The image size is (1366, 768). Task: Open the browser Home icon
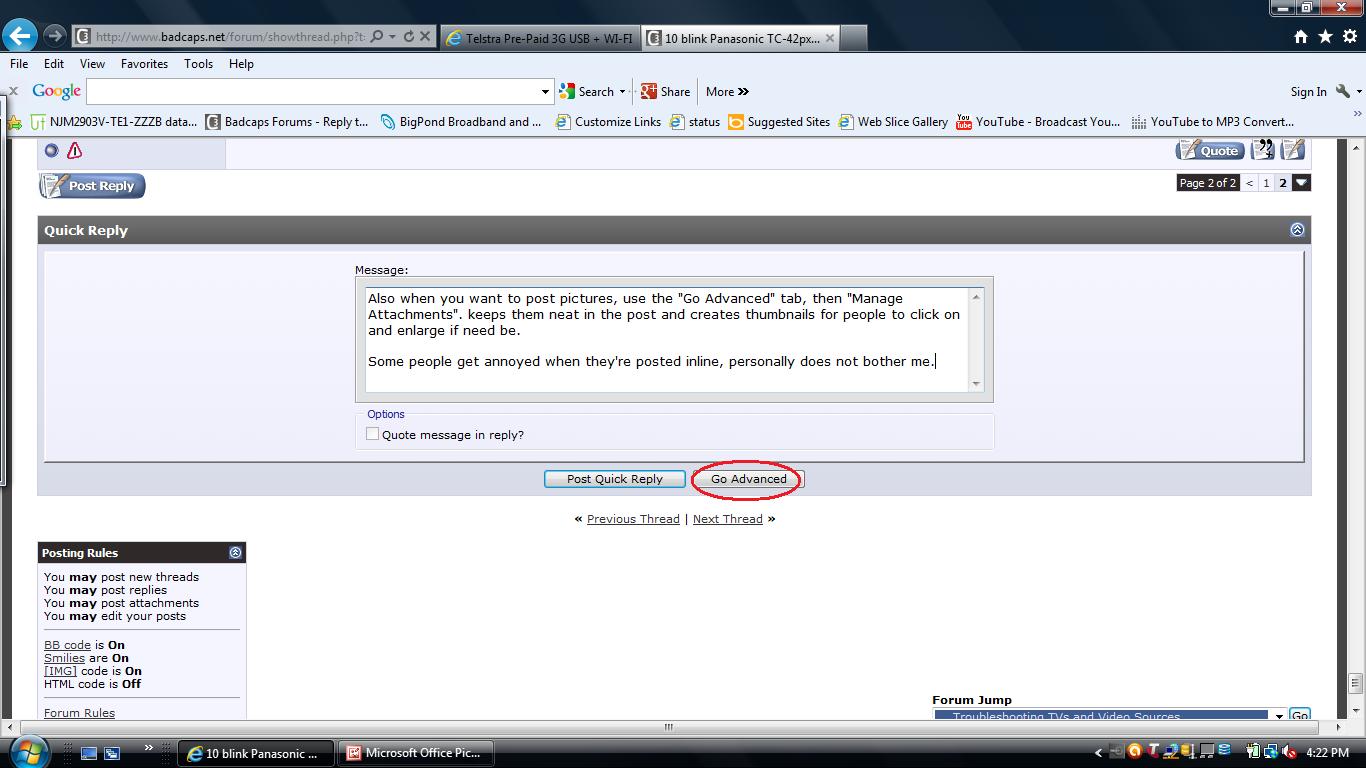[x=1301, y=37]
